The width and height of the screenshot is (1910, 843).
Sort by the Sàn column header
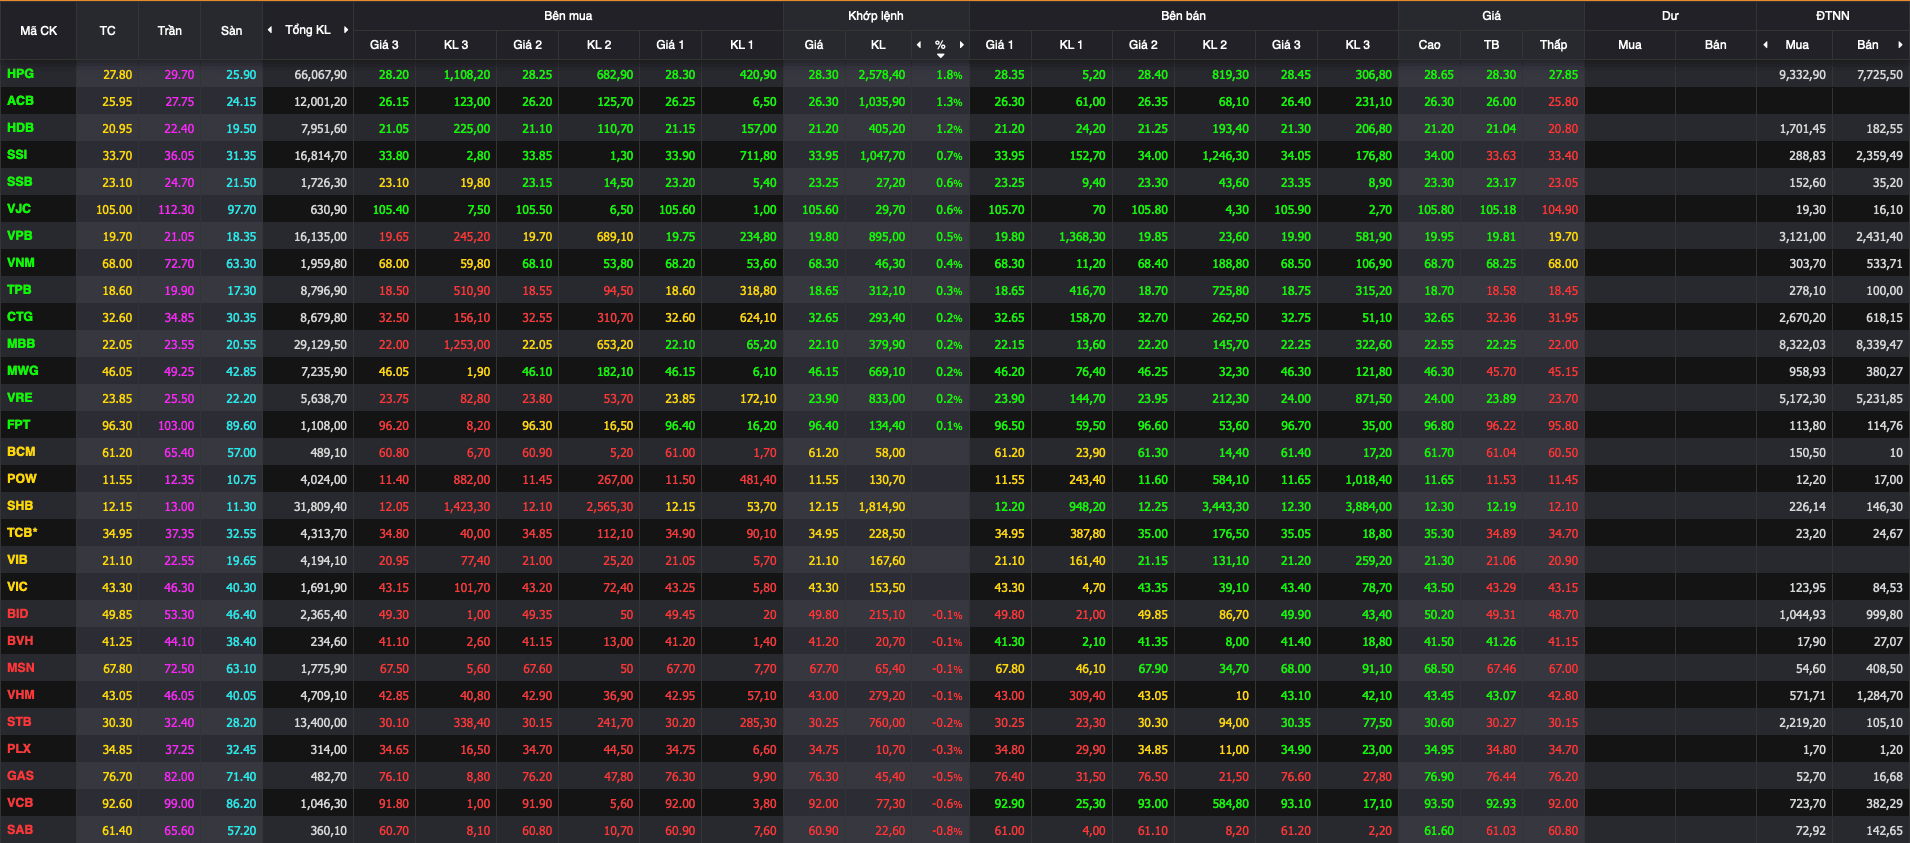[231, 31]
